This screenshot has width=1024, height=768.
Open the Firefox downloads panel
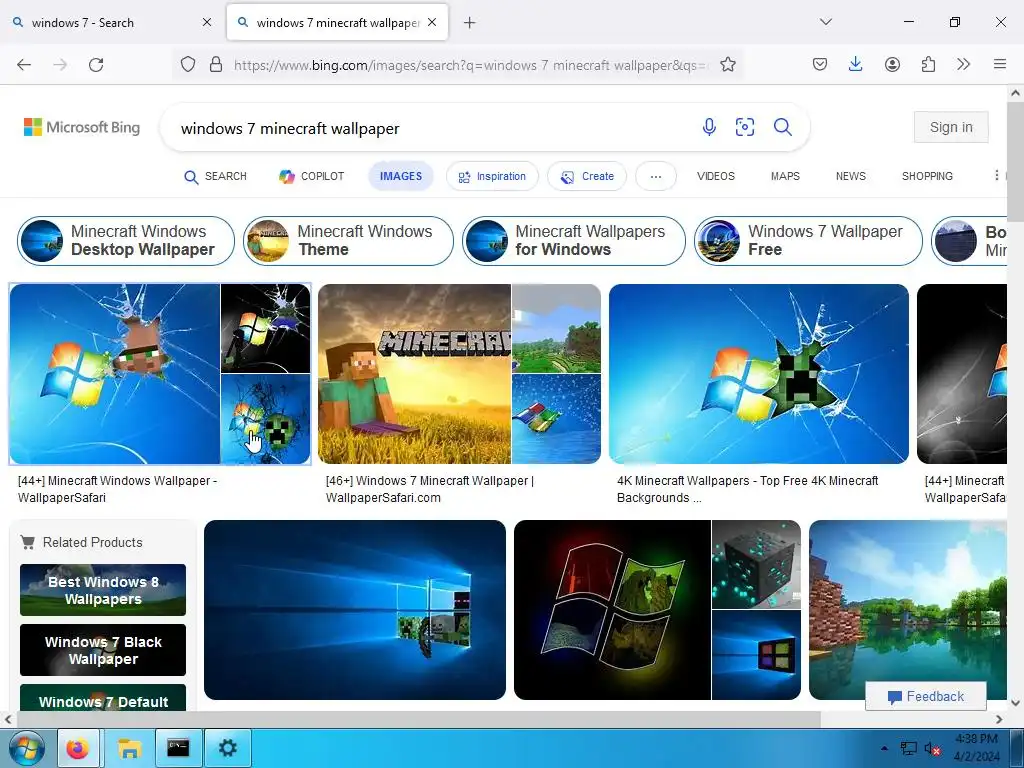[856, 64]
